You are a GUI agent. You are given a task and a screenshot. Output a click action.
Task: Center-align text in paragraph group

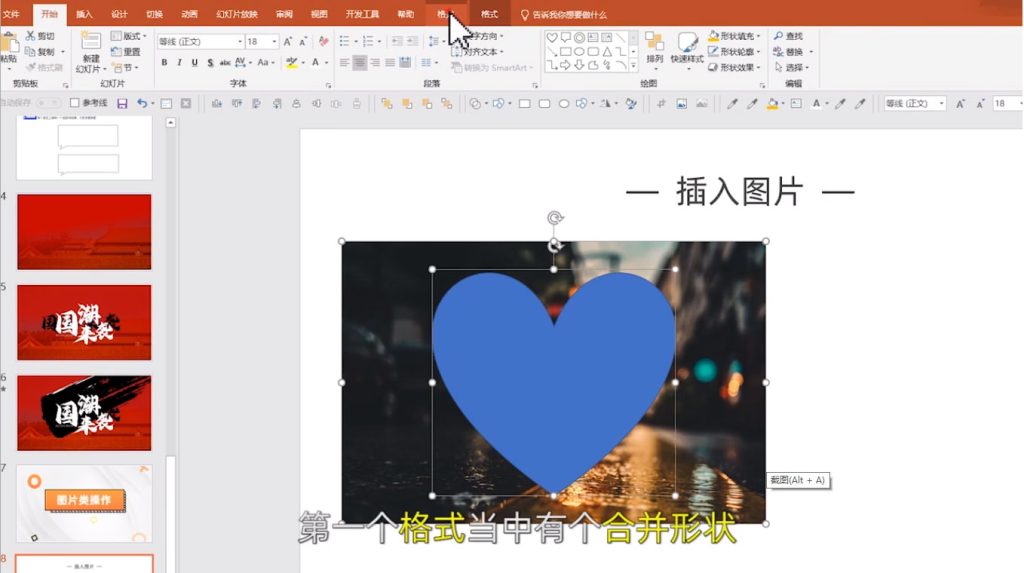pyautogui.click(x=359, y=62)
